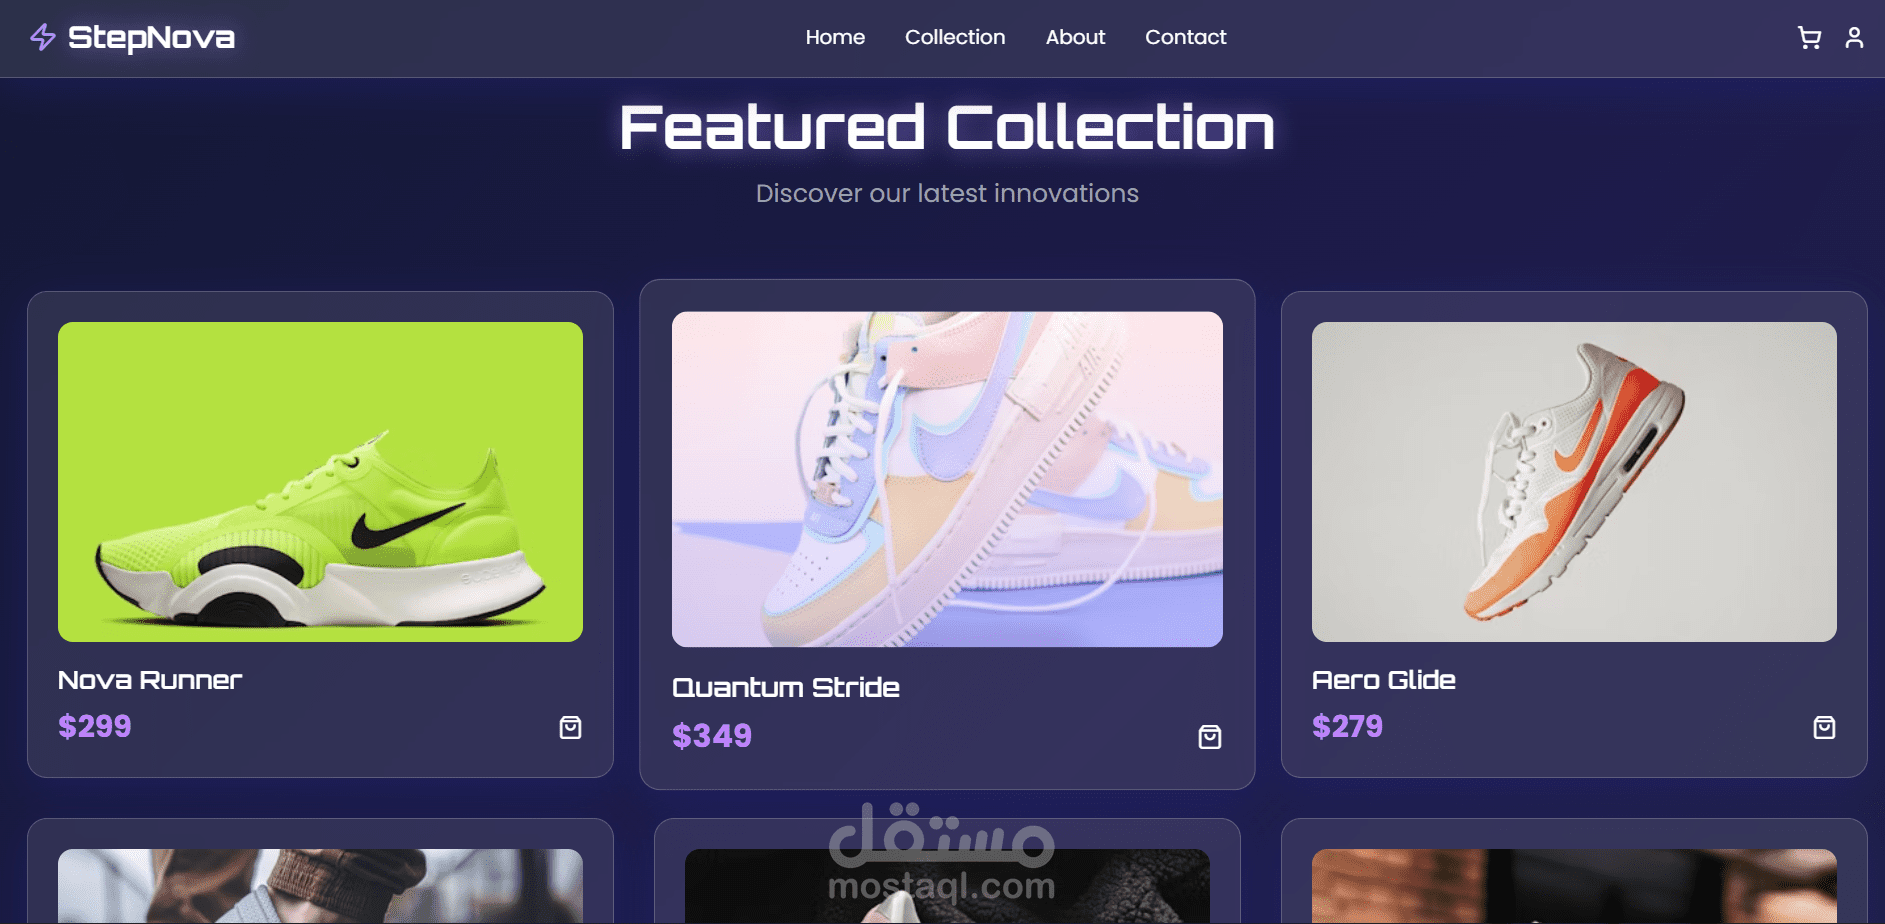This screenshot has height=924, width=1885.
Task: Open the user account profile icon
Action: point(1854,38)
